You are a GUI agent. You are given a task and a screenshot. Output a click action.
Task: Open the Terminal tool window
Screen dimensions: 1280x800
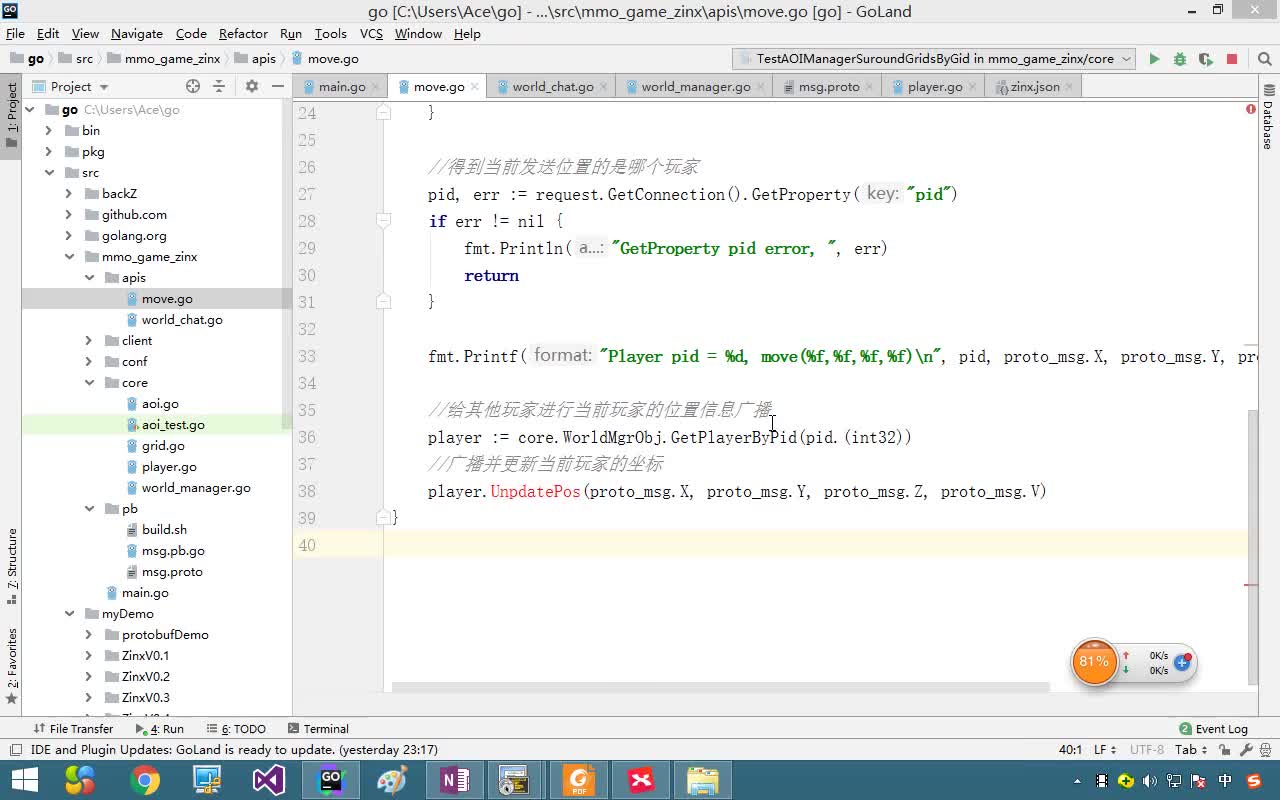tap(318, 729)
